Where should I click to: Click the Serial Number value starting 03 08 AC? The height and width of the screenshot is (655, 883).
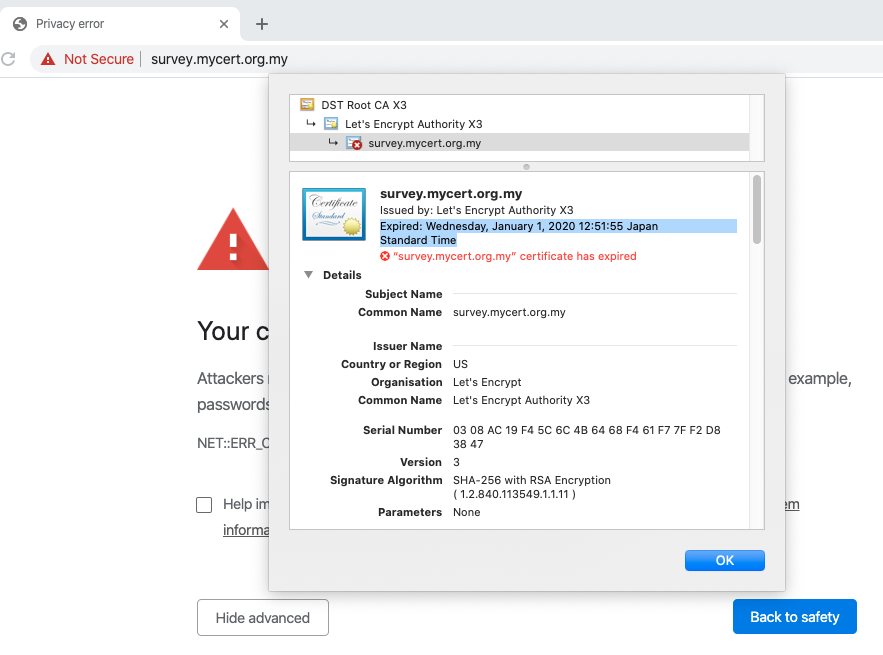587,437
